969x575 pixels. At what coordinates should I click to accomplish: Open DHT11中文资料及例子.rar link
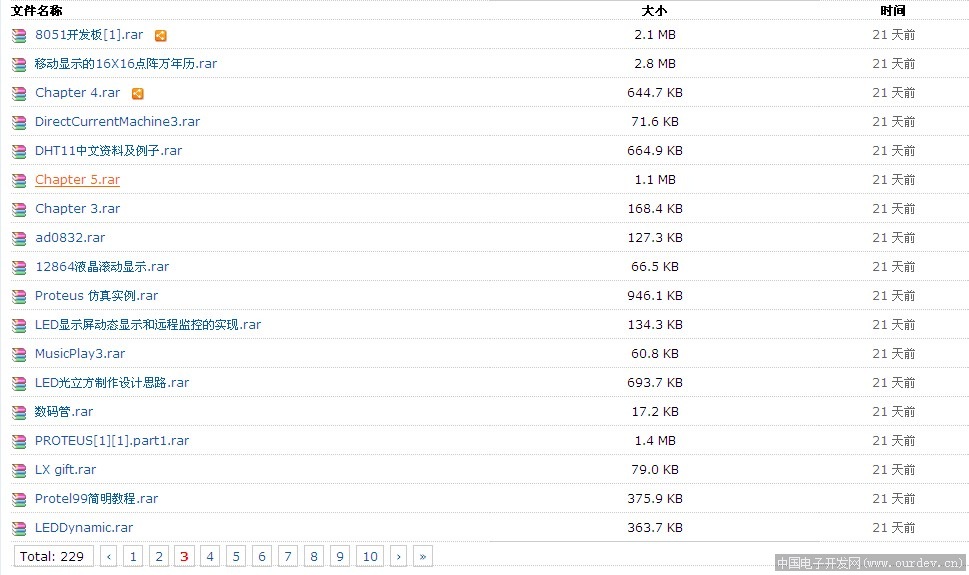(108, 151)
